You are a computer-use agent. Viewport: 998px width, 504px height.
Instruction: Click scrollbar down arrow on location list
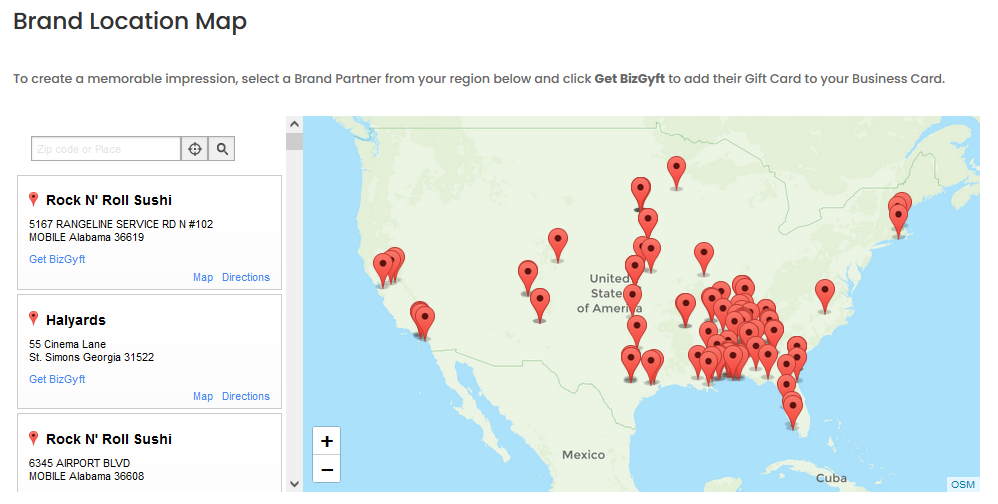point(294,484)
